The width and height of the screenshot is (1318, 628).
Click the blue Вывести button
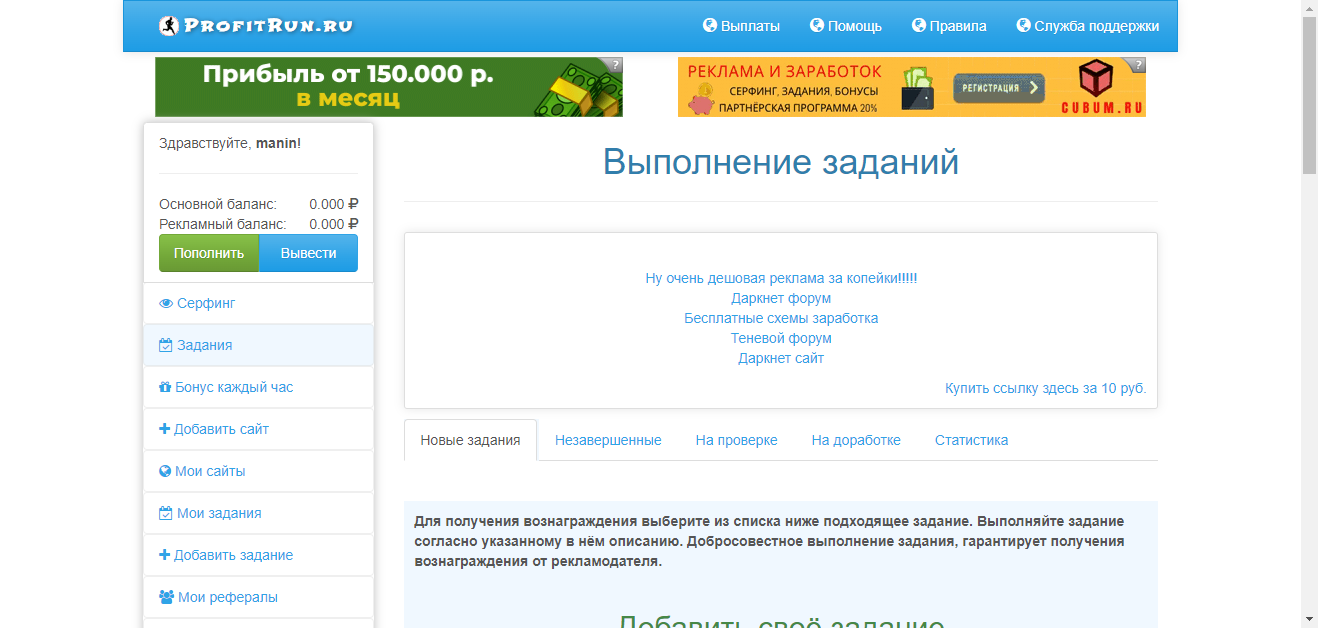coord(308,253)
